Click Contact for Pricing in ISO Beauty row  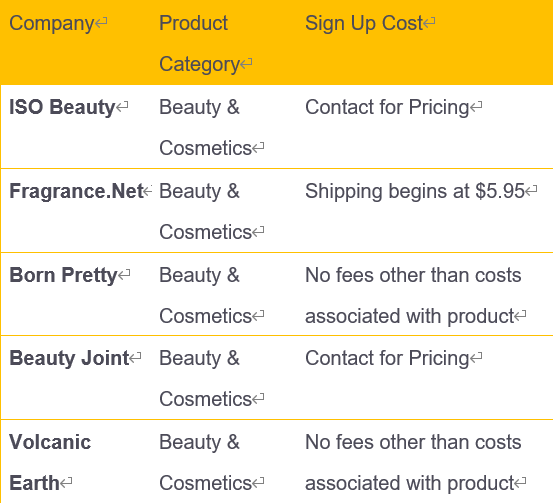387,107
